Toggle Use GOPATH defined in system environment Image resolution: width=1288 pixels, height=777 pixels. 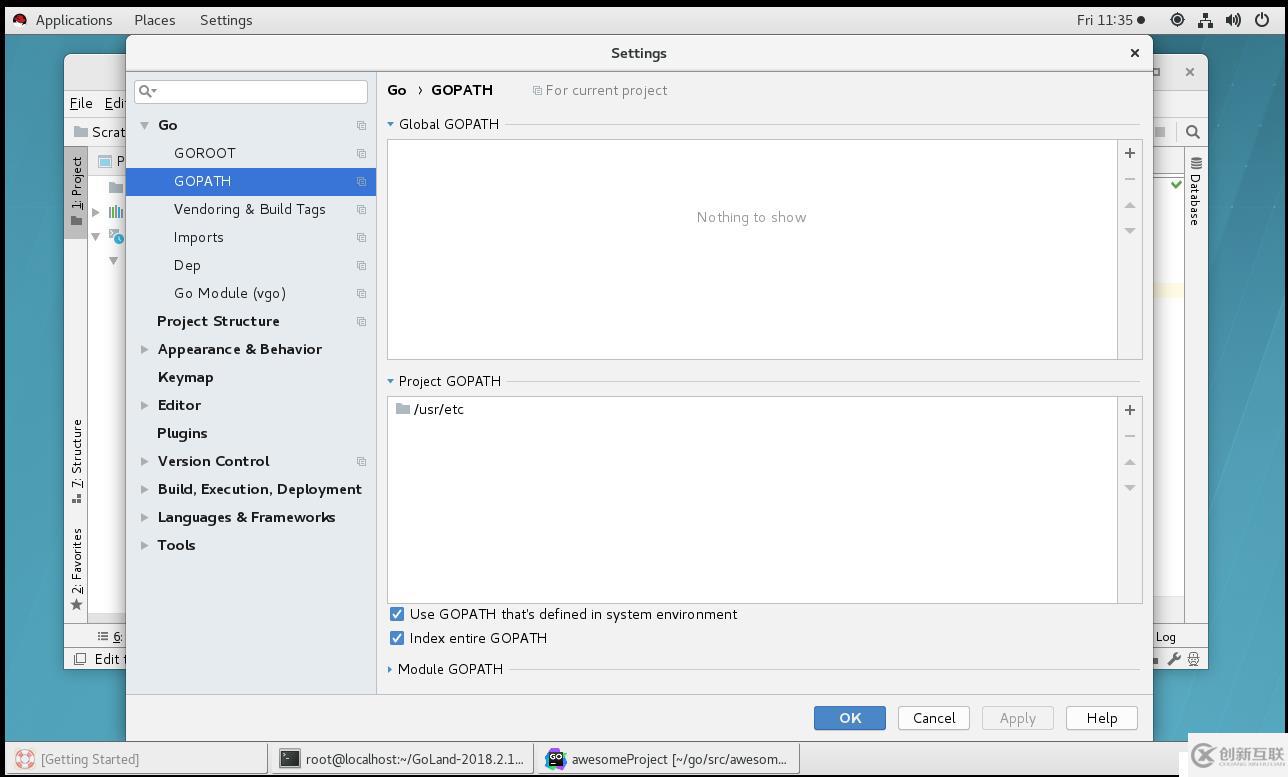(397, 614)
